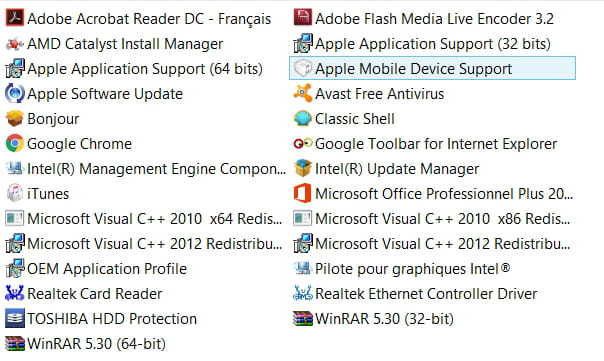Click the iTunes music note icon
Viewport: 604px width, 361px height.
[15, 193]
